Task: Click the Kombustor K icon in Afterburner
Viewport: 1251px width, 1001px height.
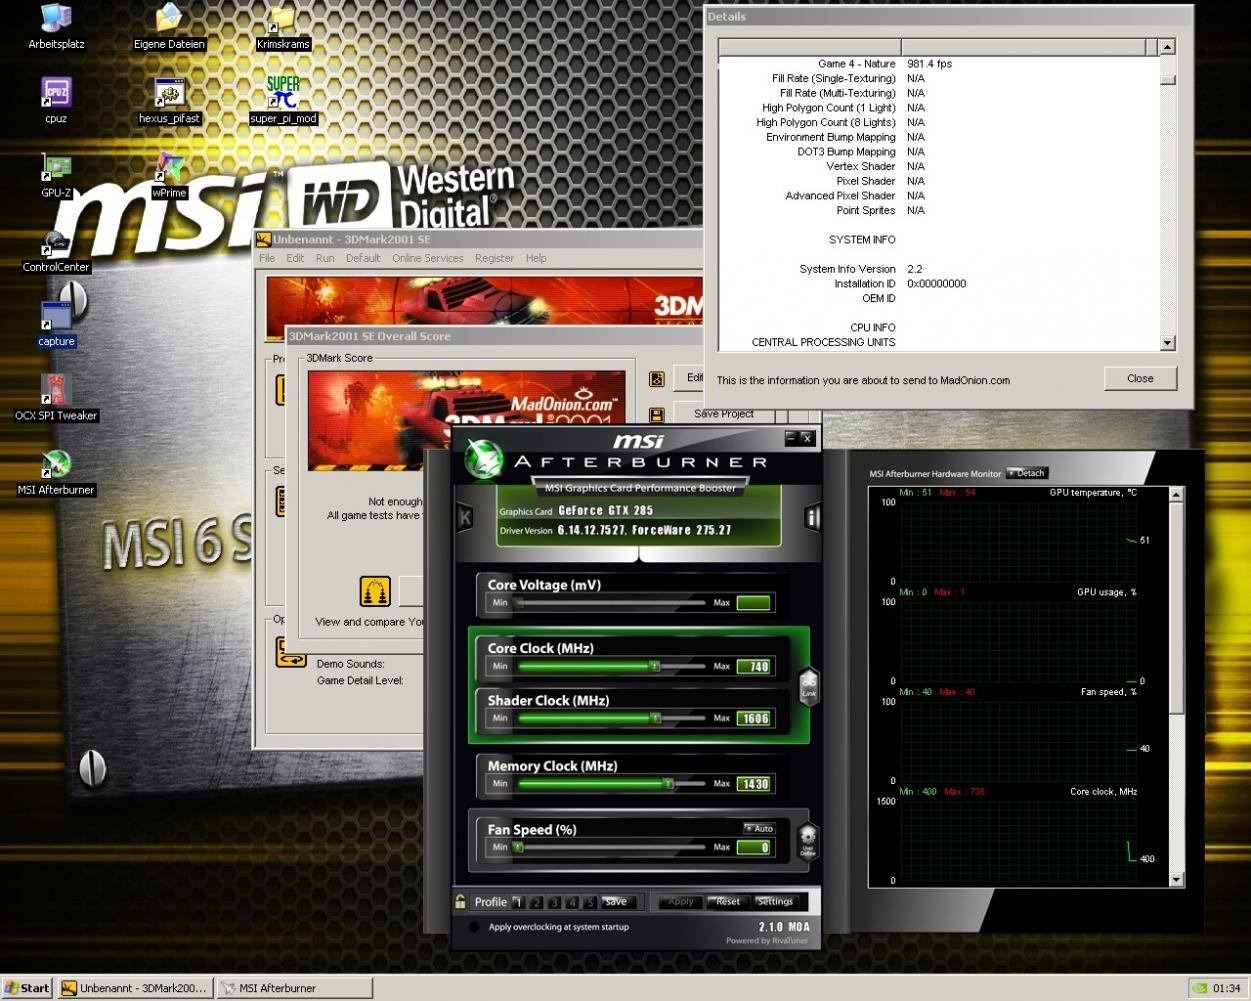Action: pyautogui.click(x=465, y=517)
